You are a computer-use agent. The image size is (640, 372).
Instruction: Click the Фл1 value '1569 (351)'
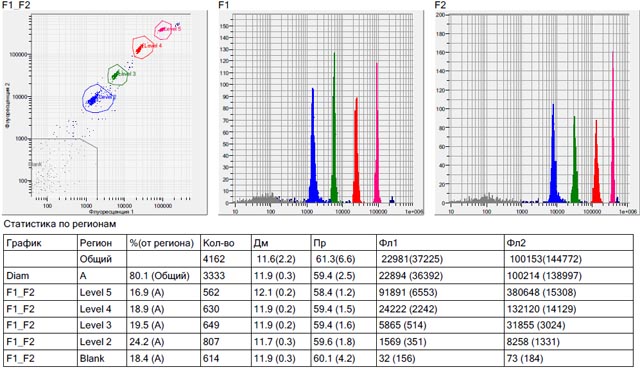402,342
